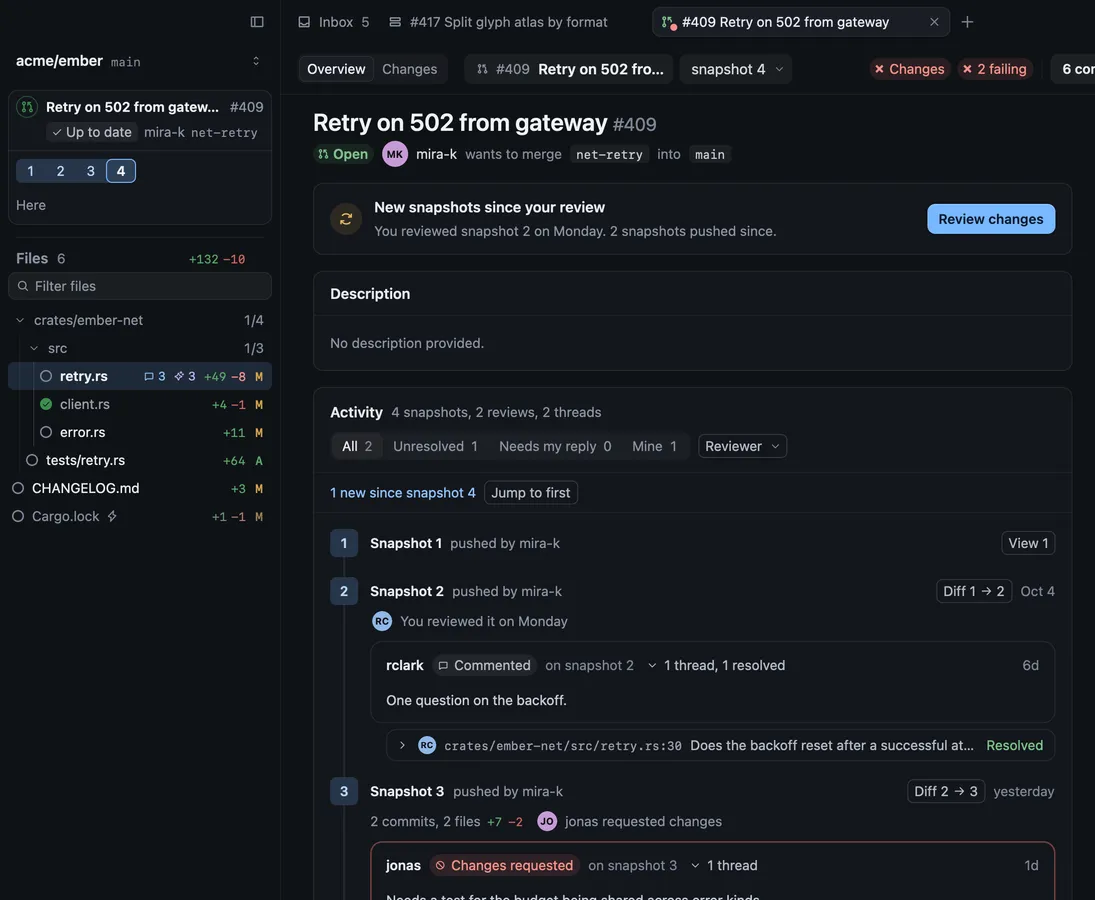Open Diff 1 → 2 comparison
1095x900 pixels.
coord(973,591)
